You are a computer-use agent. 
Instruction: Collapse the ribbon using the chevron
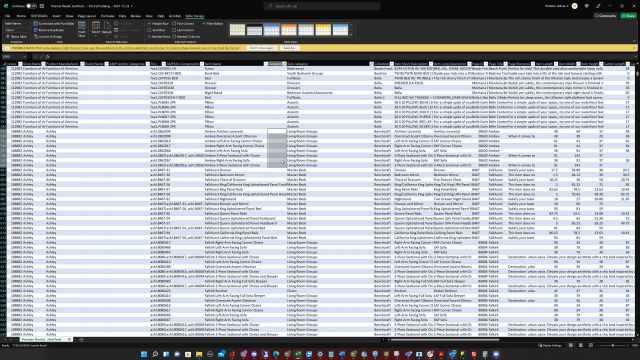point(634,41)
